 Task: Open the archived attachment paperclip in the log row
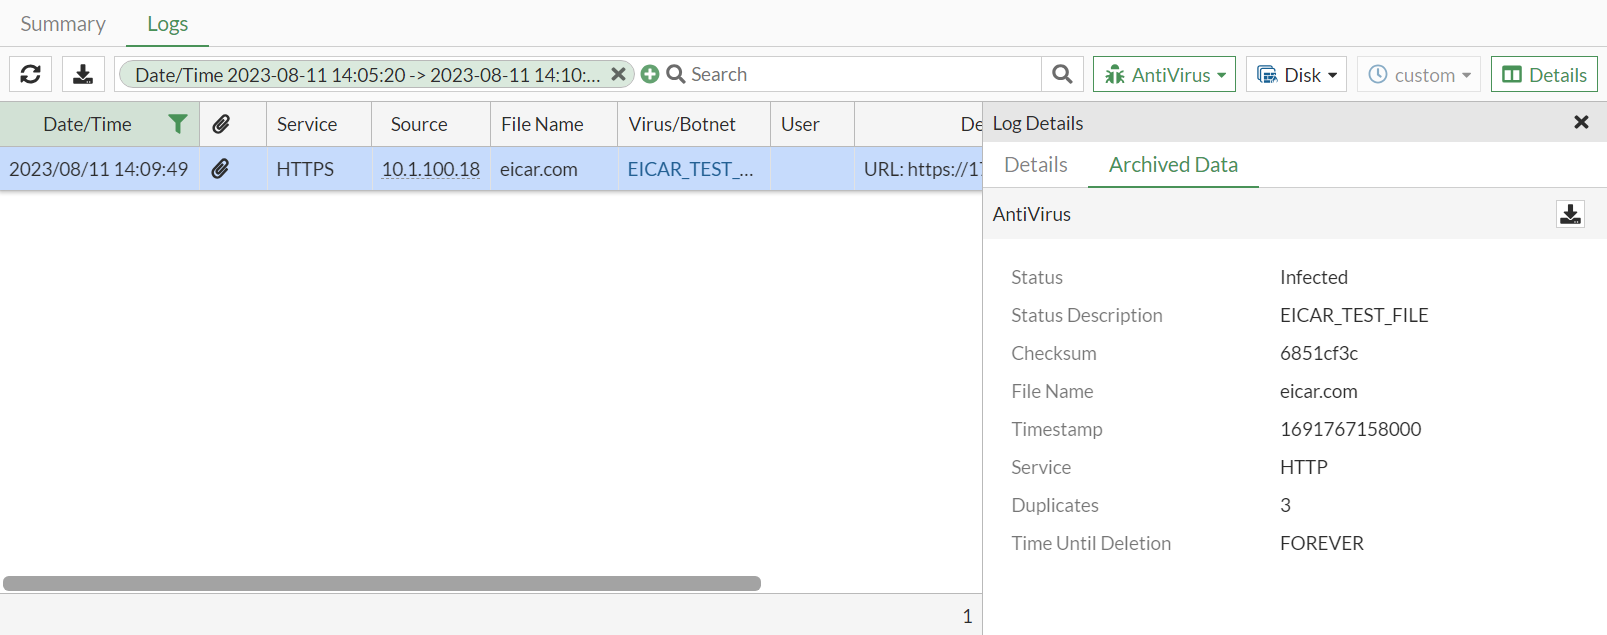coord(220,169)
